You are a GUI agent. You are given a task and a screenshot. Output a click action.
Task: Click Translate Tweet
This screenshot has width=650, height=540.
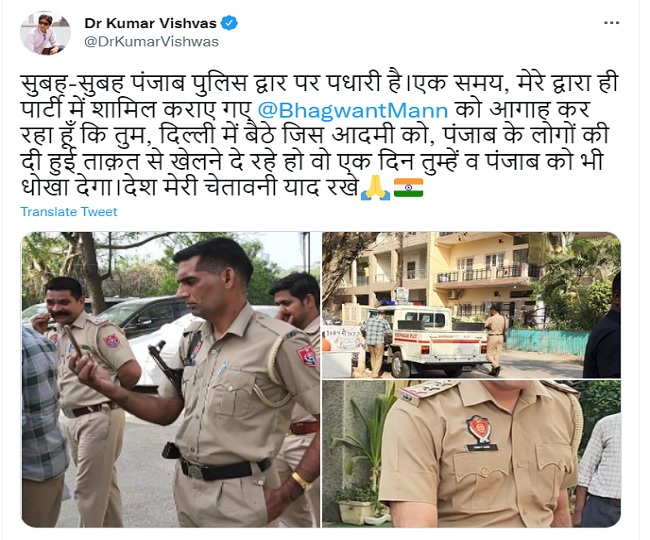coord(69,212)
